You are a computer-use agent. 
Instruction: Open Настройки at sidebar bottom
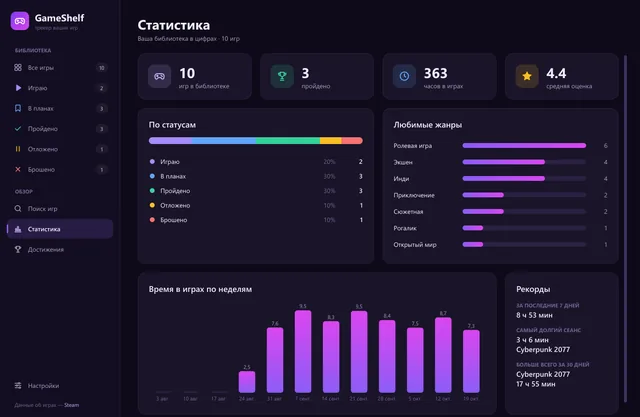[x=60, y=386]
